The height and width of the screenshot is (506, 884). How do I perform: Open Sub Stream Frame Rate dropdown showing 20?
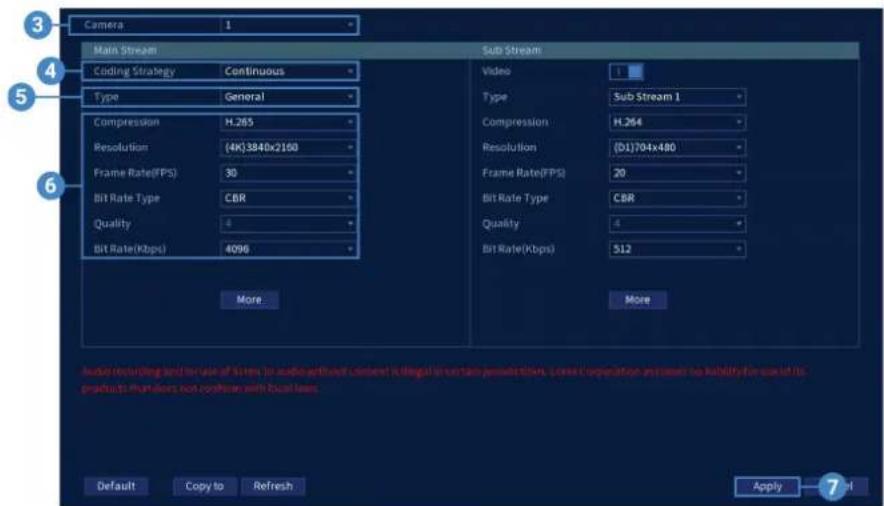[677, 173]
